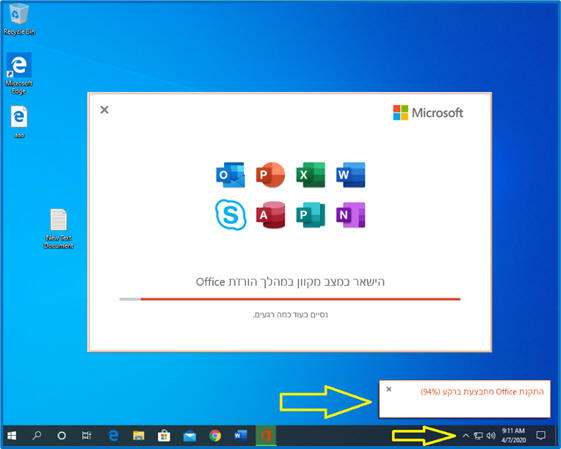
Task: Open the clock showing 9:11 AM
Action: point(513,435)
